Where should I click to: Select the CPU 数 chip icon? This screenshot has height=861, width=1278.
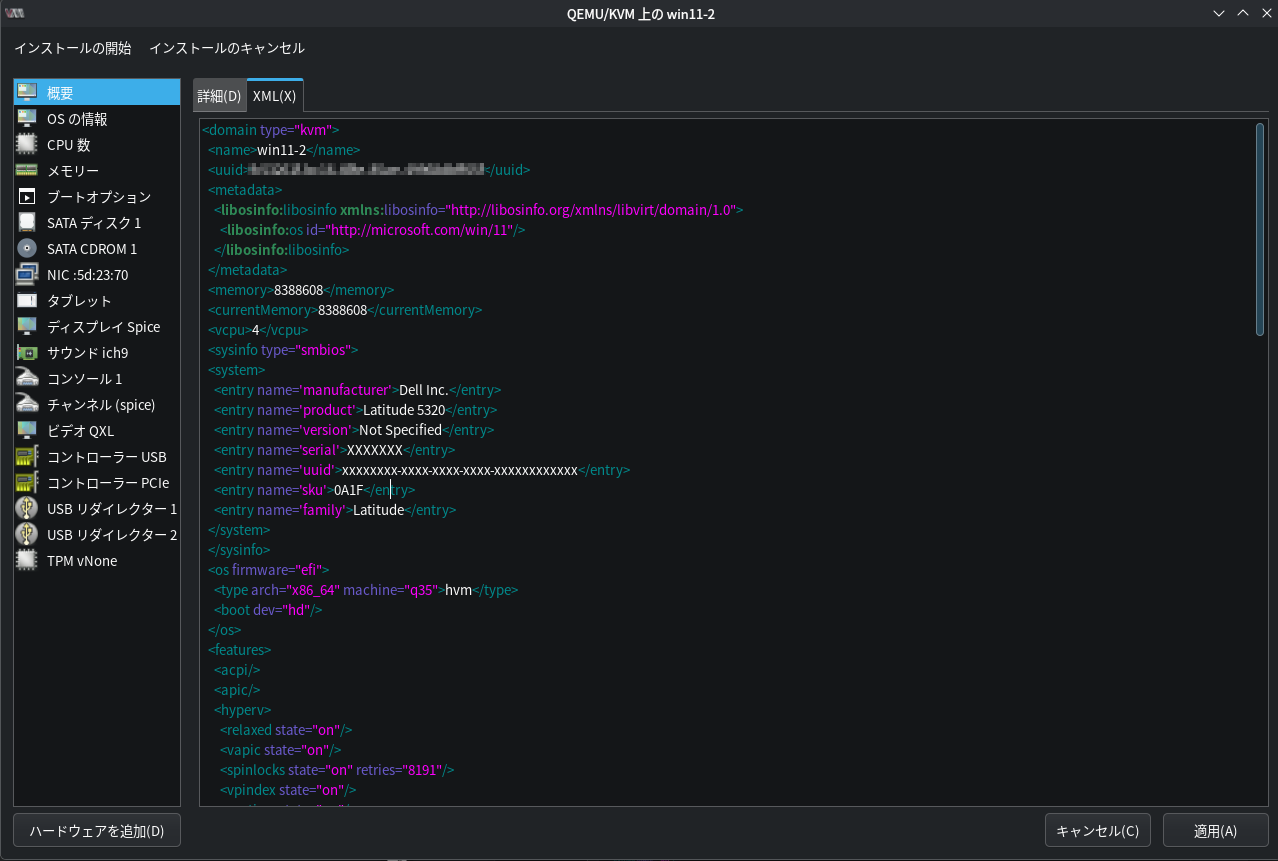pyautogui.click(x=27, y=145)
